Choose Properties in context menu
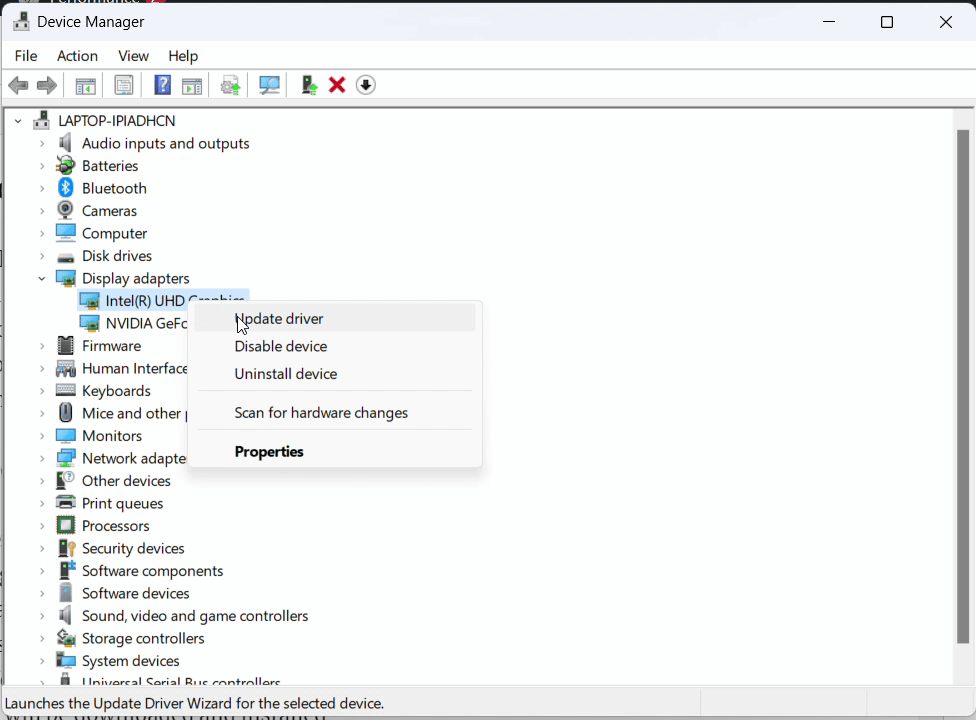 pyautogui.click(x=335, y=452)
